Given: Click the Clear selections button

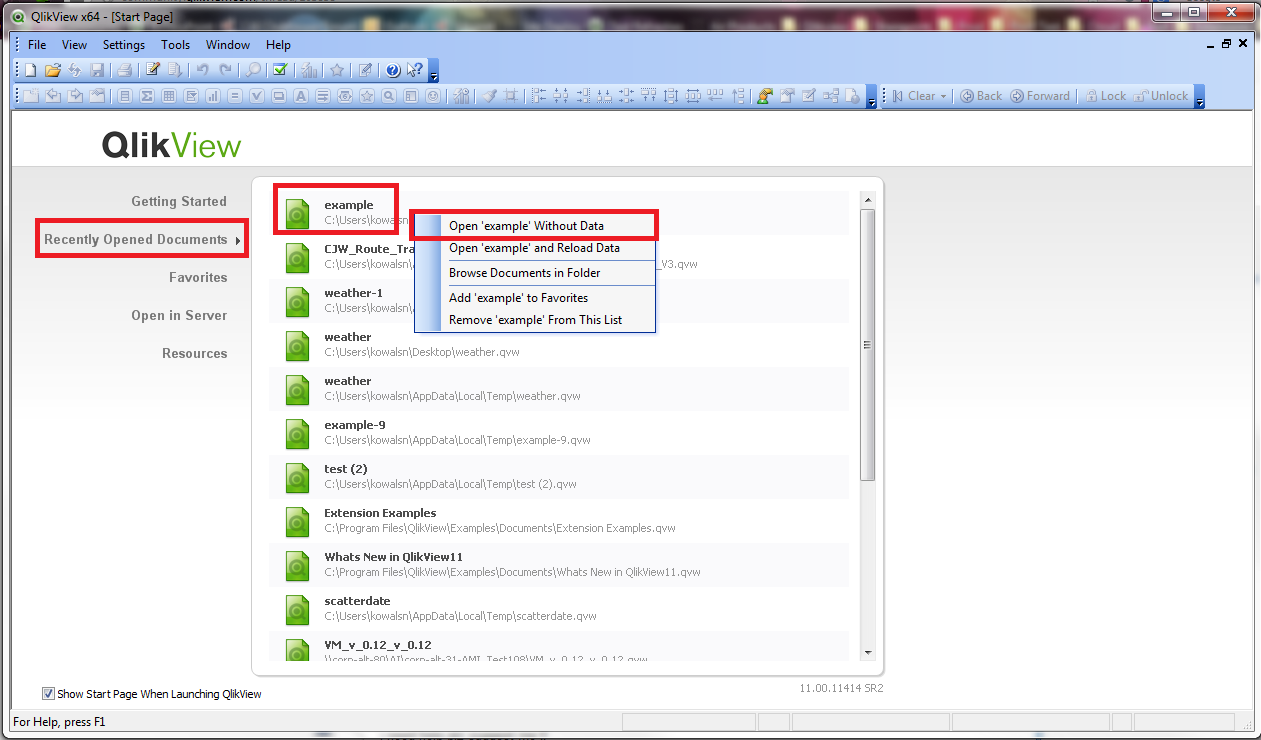Looking at the screenshot, I should pos(912,96).
